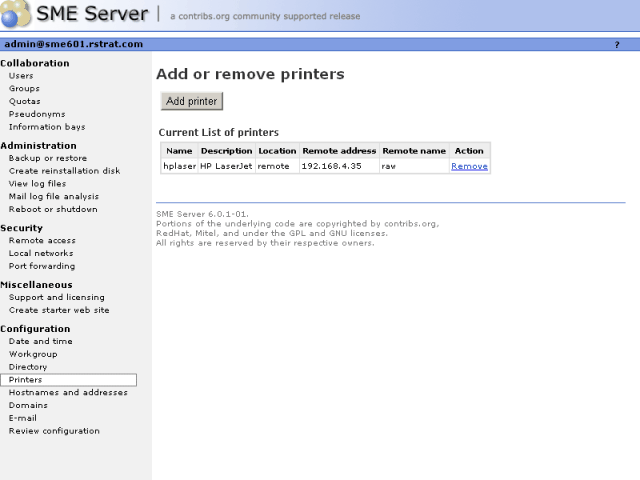
Task: Click the Name column header
Action: point(179,151)
